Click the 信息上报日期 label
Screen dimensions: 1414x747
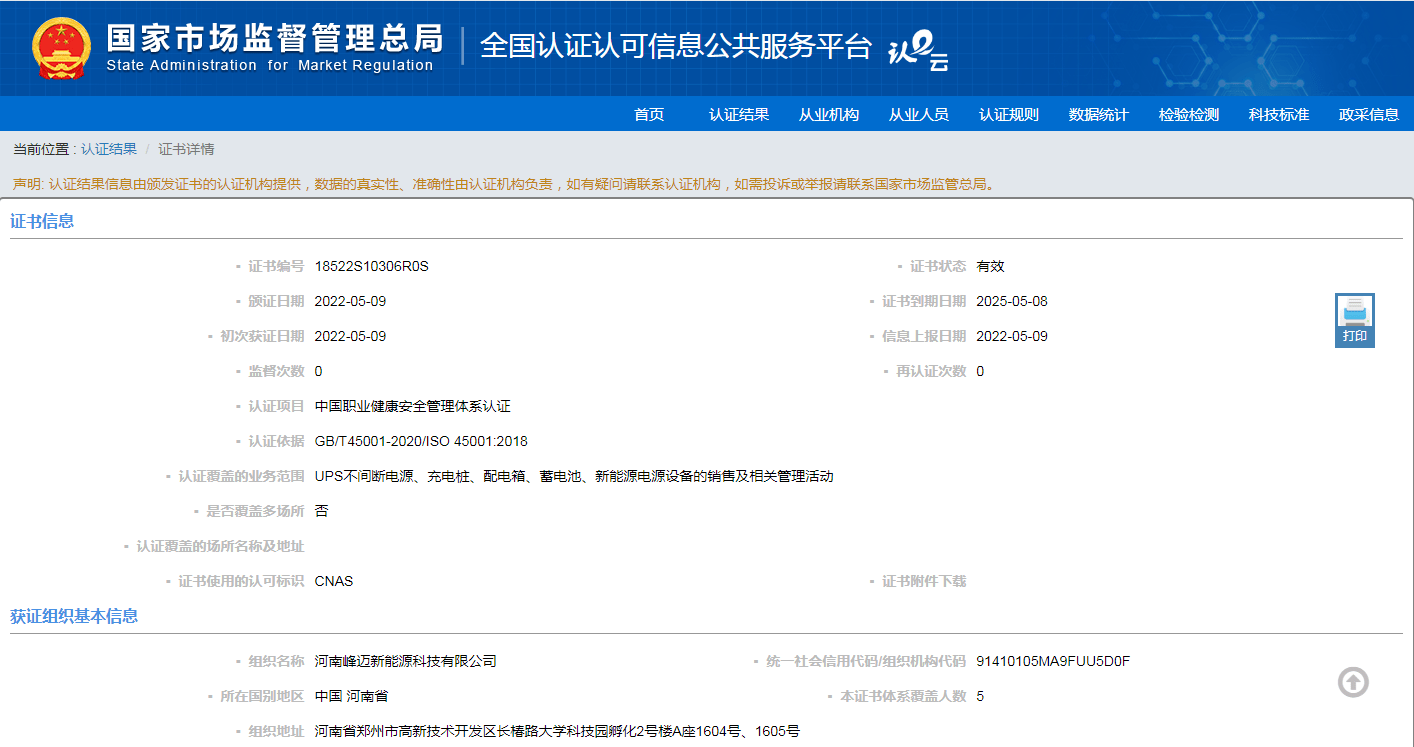[x=924, y=336]
